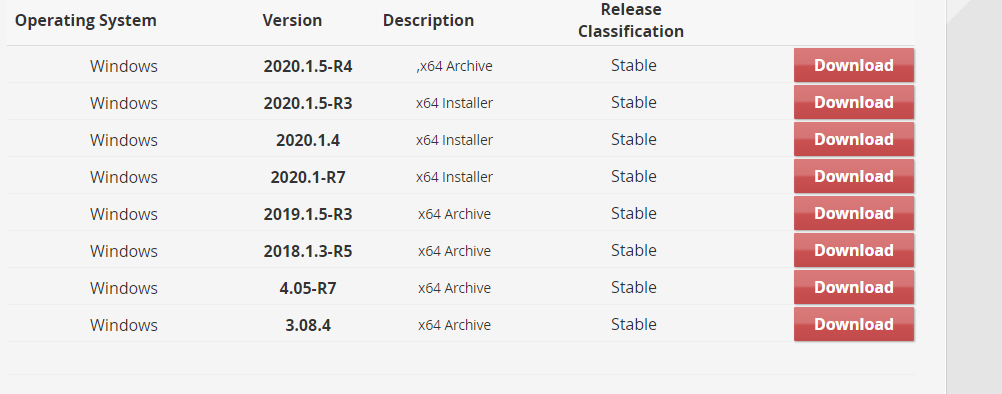Click Stable classification in 2019.1.5-R3 row
Viewport: 1002px width, 394px height.
pos(633,213)
